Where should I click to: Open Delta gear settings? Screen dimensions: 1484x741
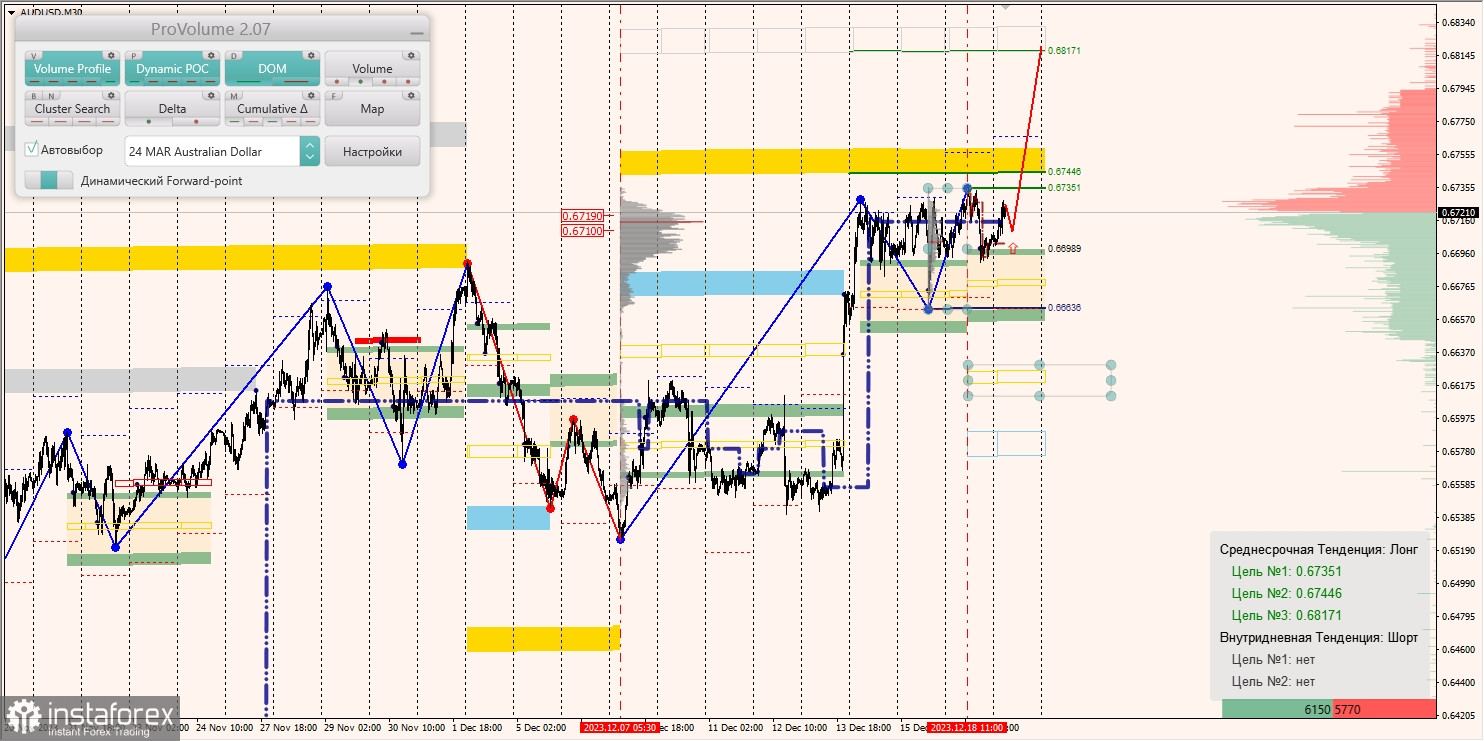tap(211, 95)
